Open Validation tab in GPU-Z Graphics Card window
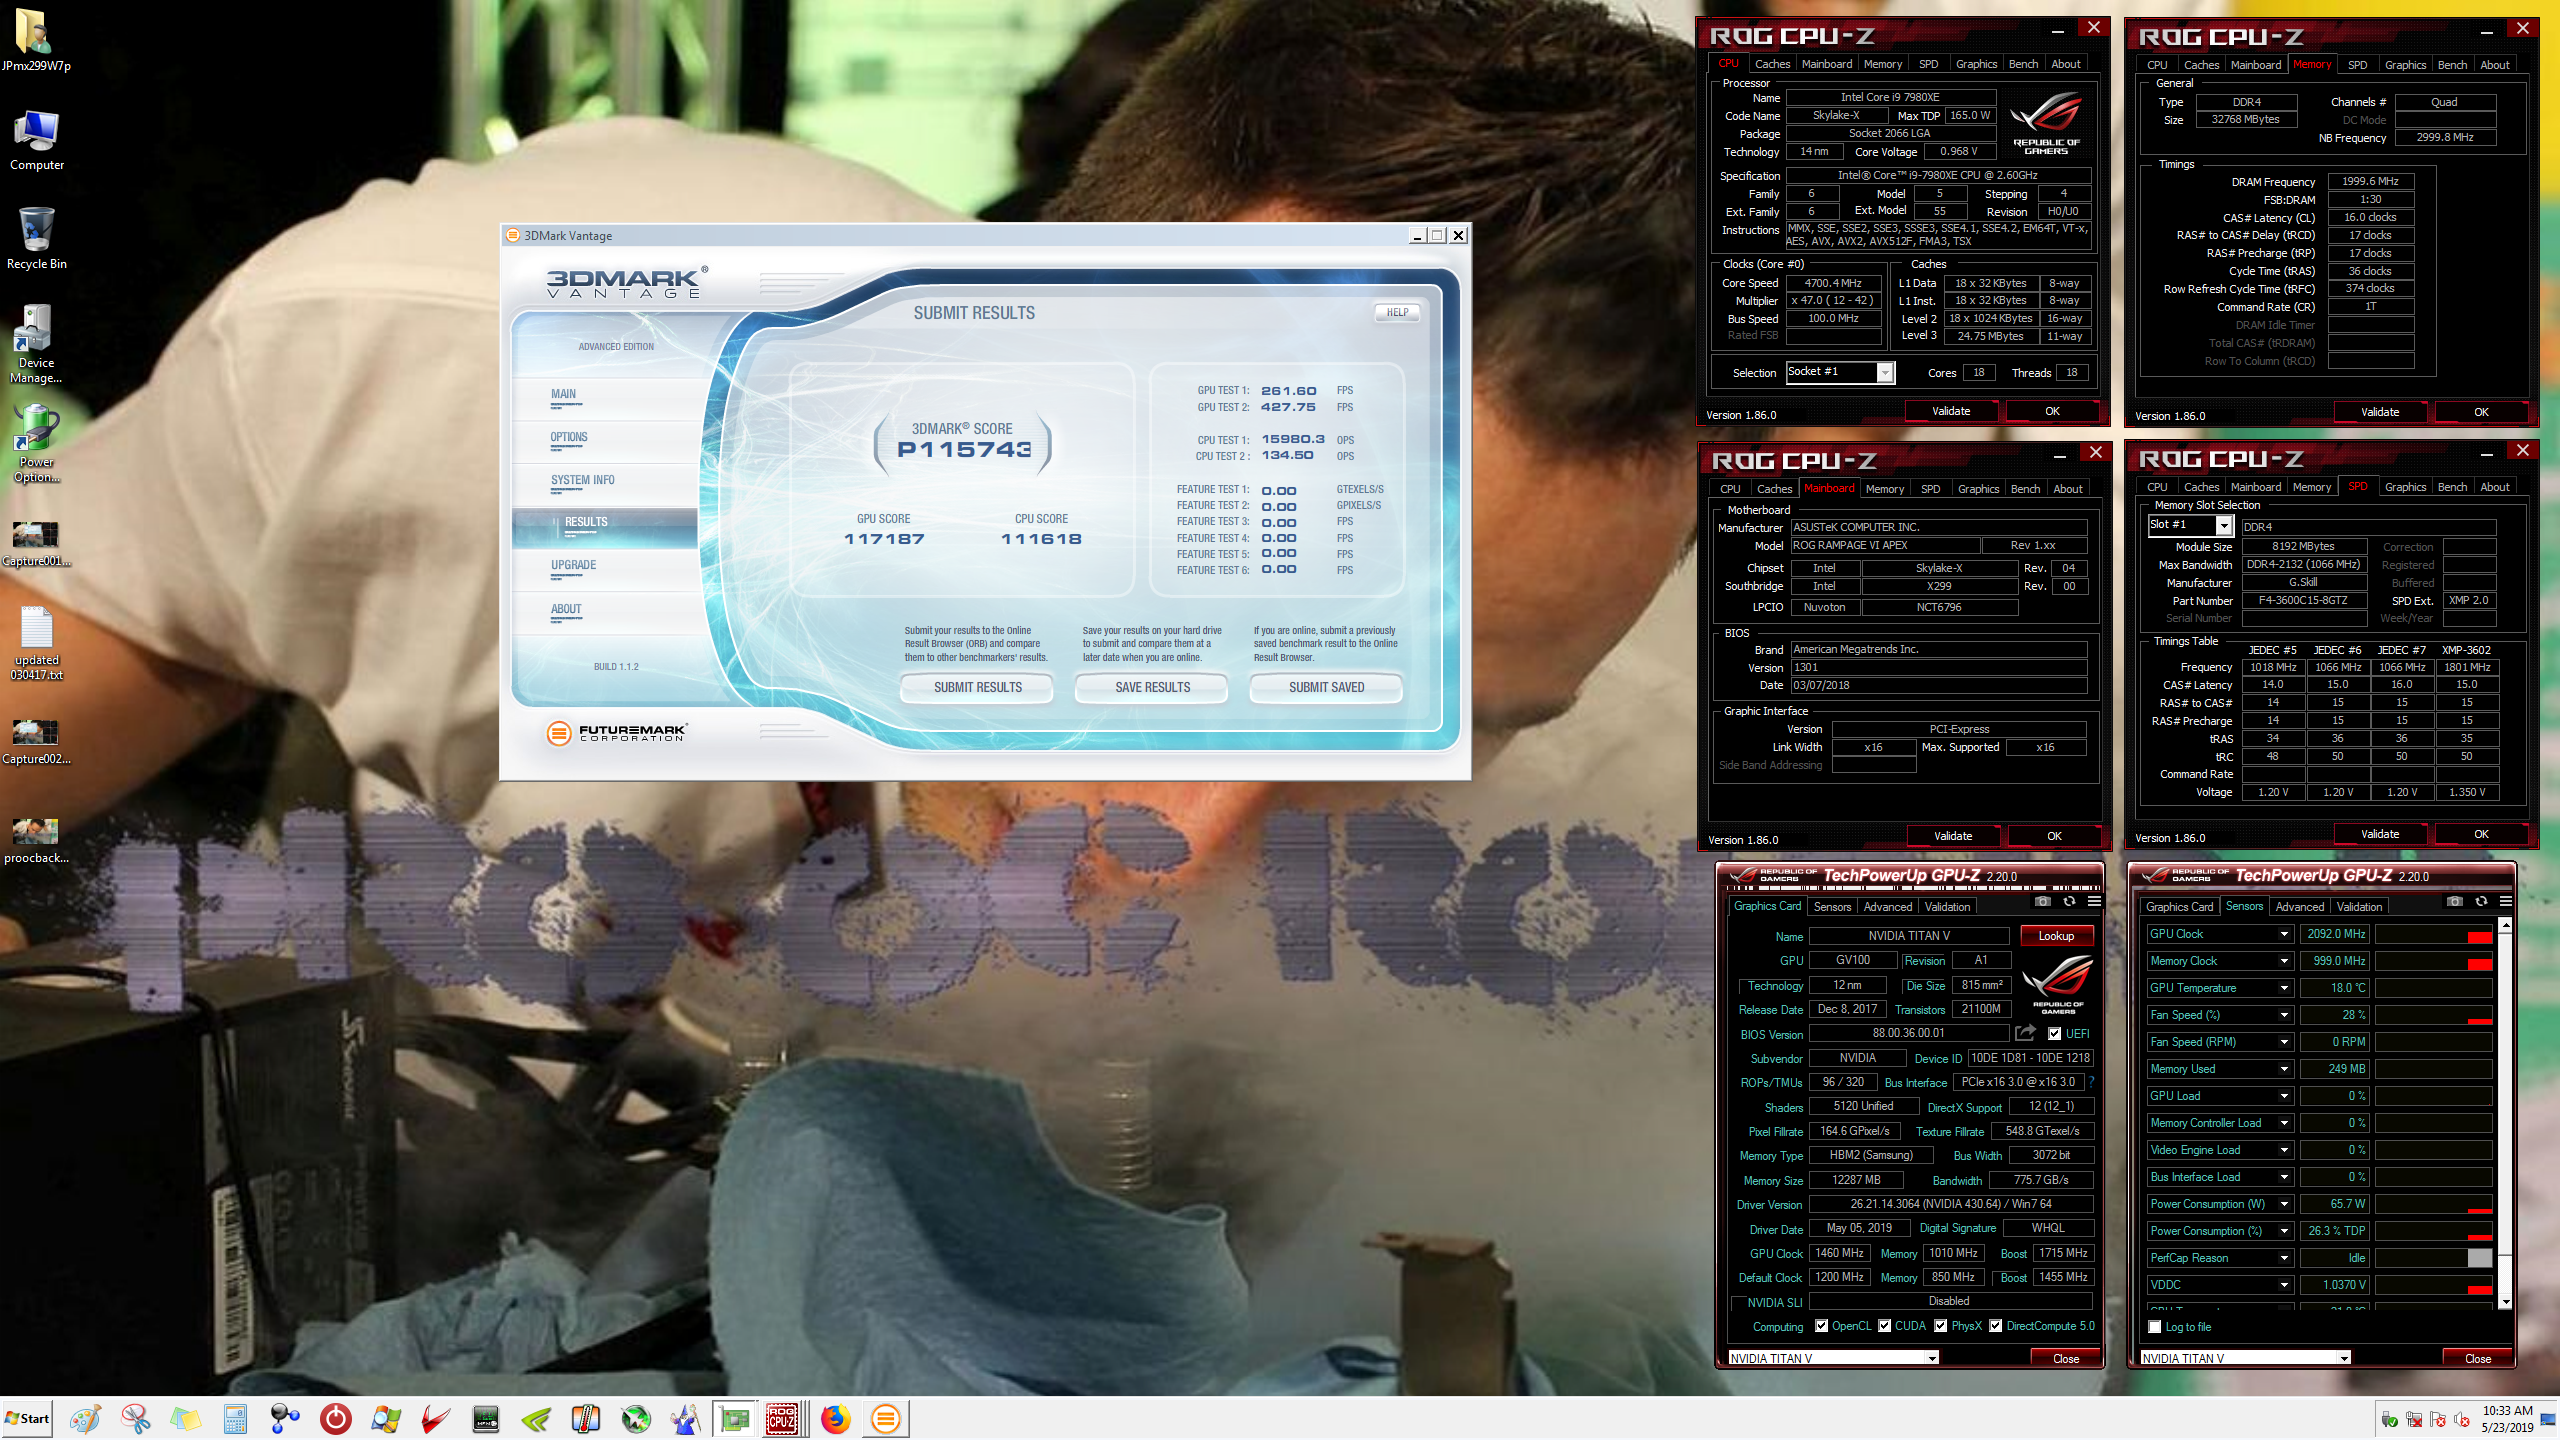This screenshot has height=1440, width=2560. tap(1947, 906)
